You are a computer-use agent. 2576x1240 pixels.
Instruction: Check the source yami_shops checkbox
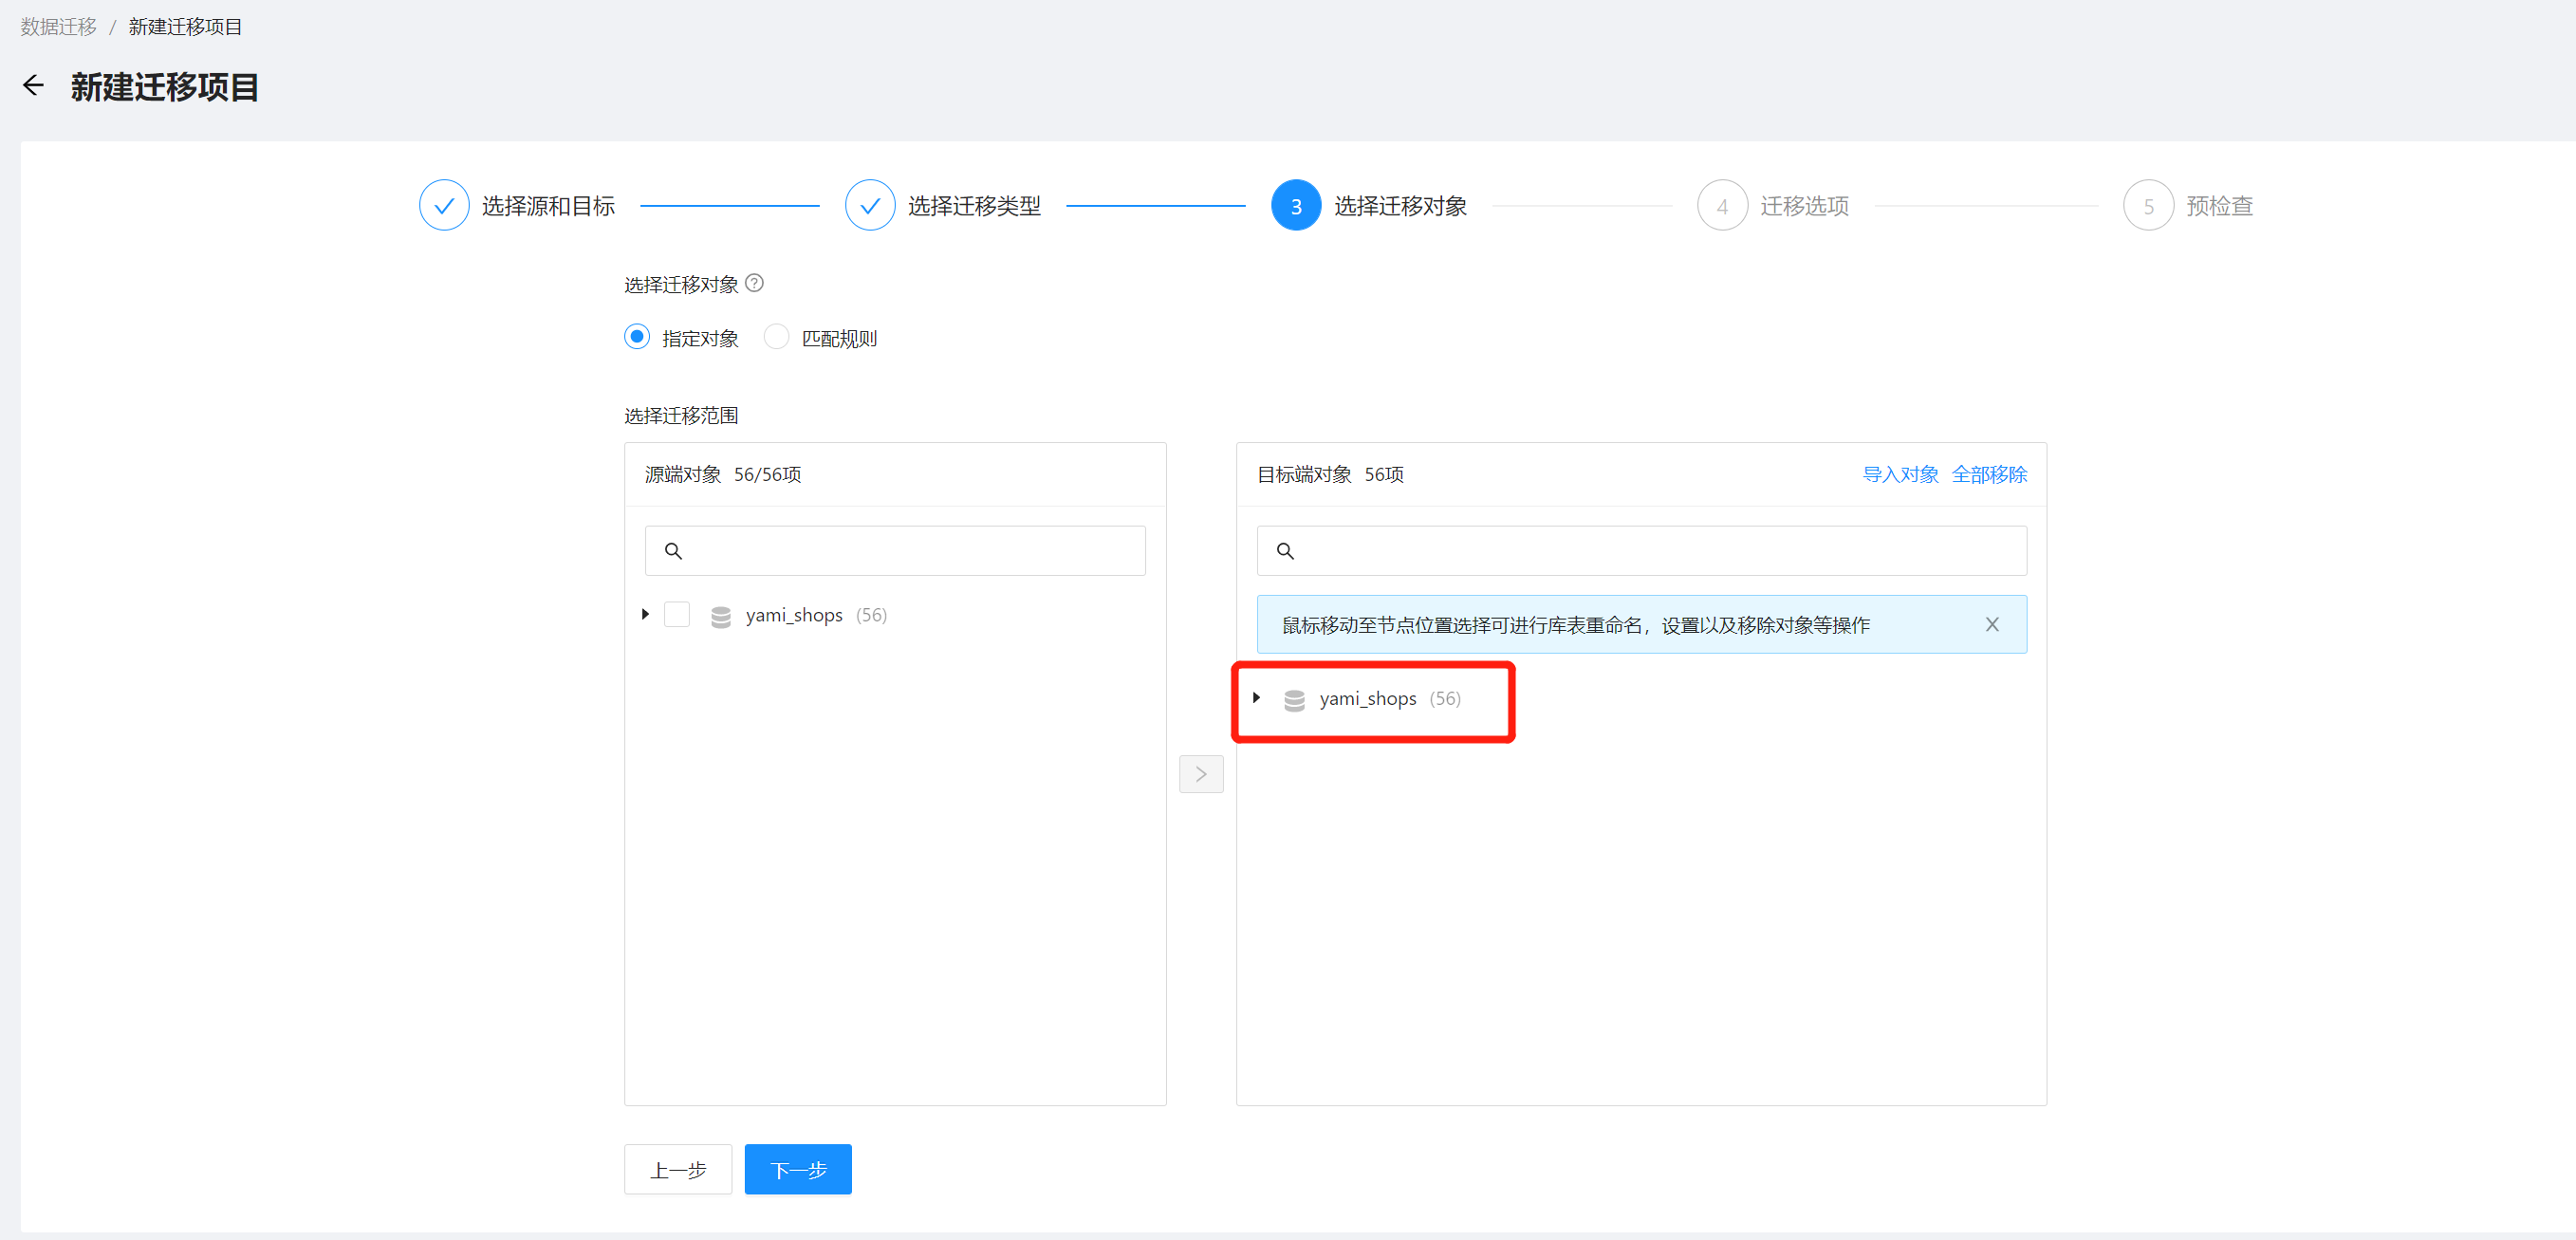click(x=677, y=615)
